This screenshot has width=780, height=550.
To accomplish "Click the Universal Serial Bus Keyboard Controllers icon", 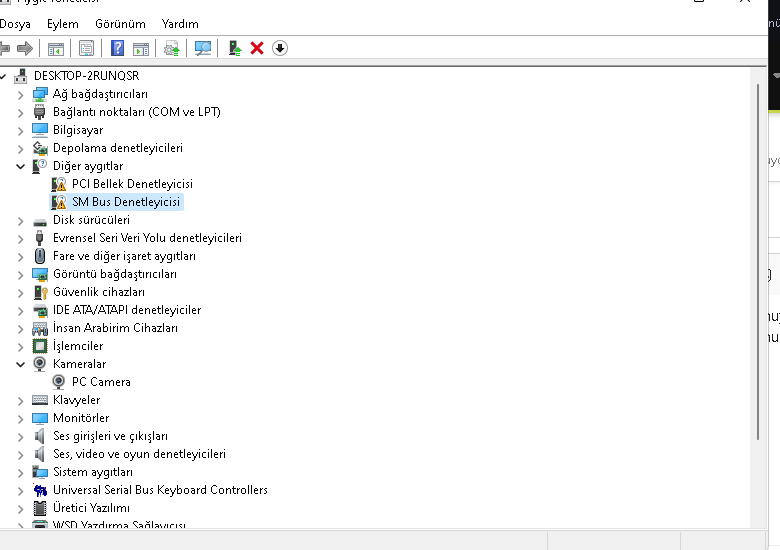I will coord(40,490).
